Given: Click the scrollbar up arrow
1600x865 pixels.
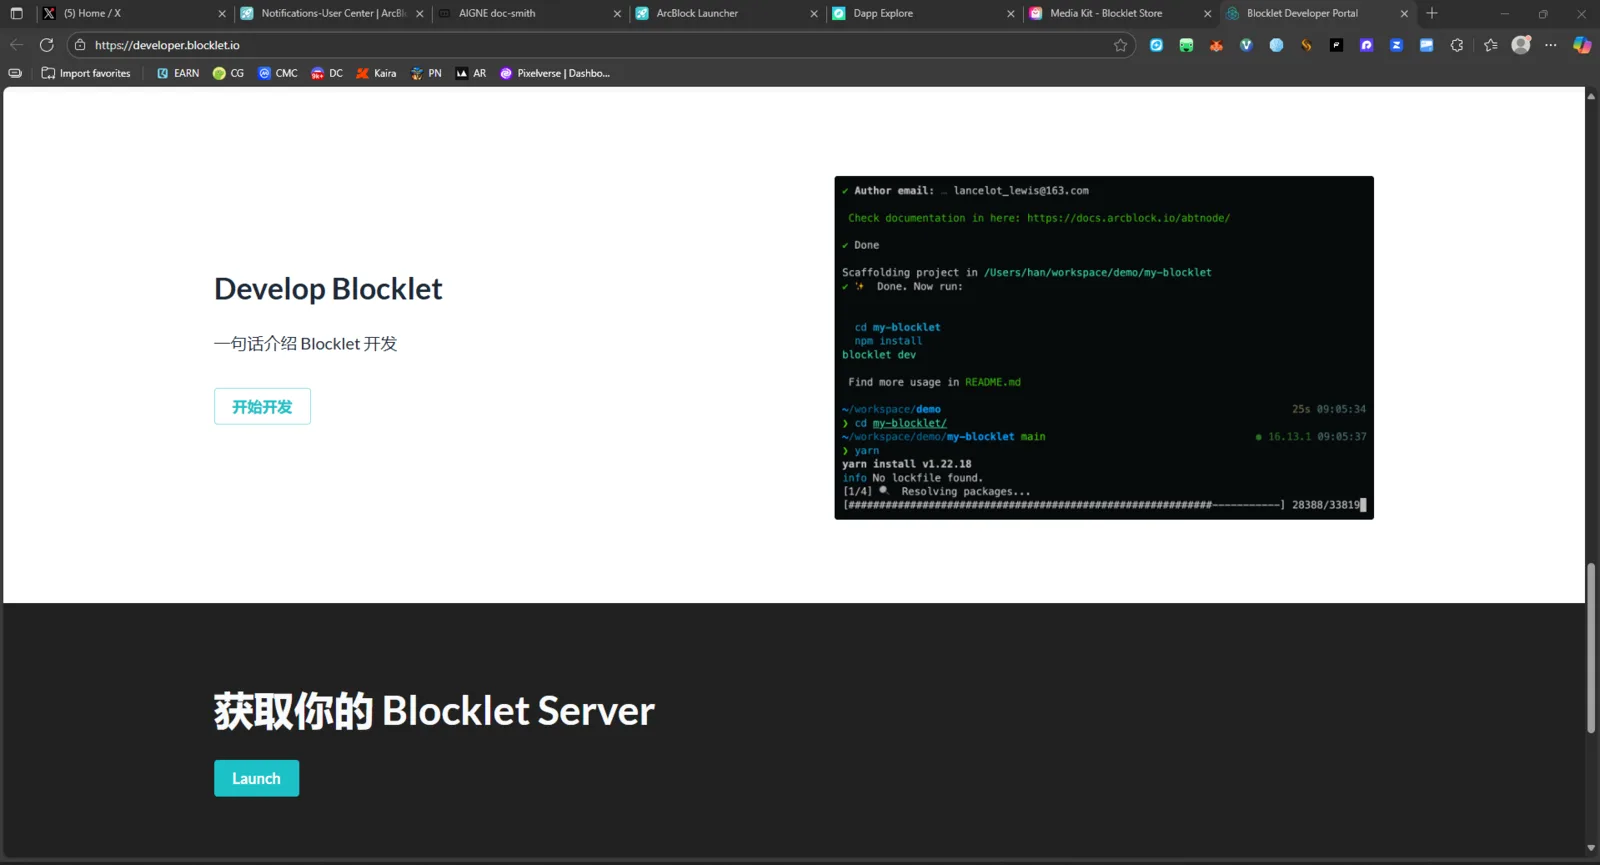Looking at the screenshot, I should 1591,96.
